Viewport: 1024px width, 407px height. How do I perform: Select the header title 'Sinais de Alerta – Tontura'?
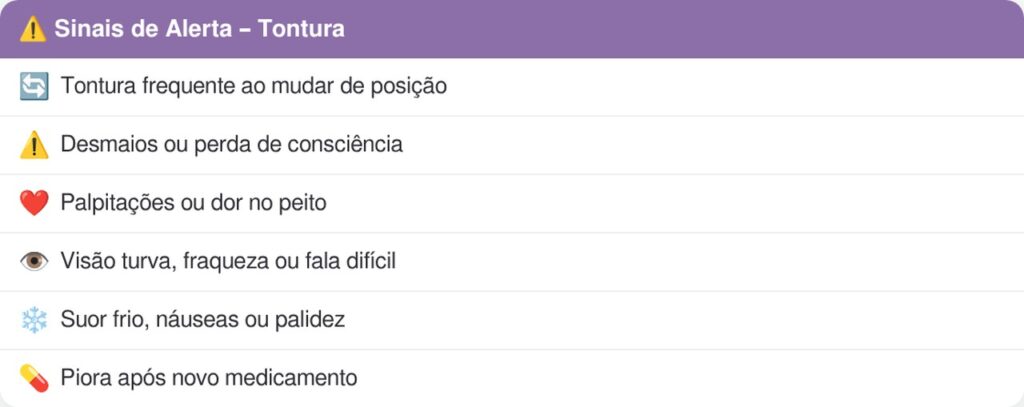(199, 29)
